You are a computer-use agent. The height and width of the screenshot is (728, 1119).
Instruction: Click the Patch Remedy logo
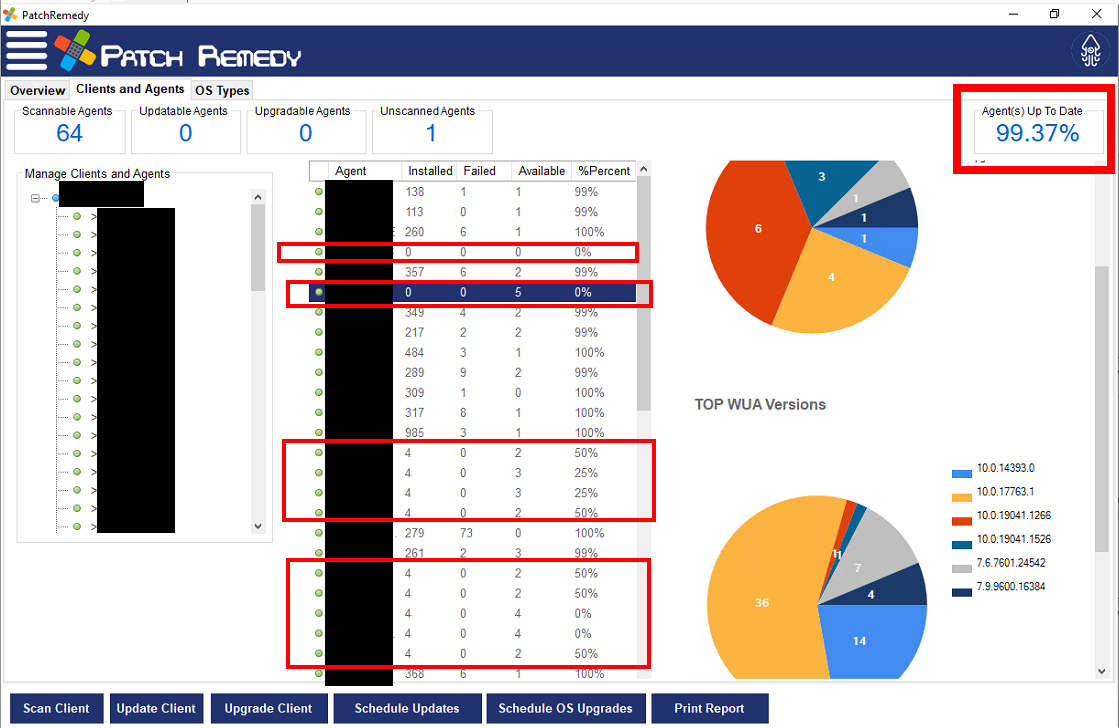pyautogui.click(x=178, y=51)
